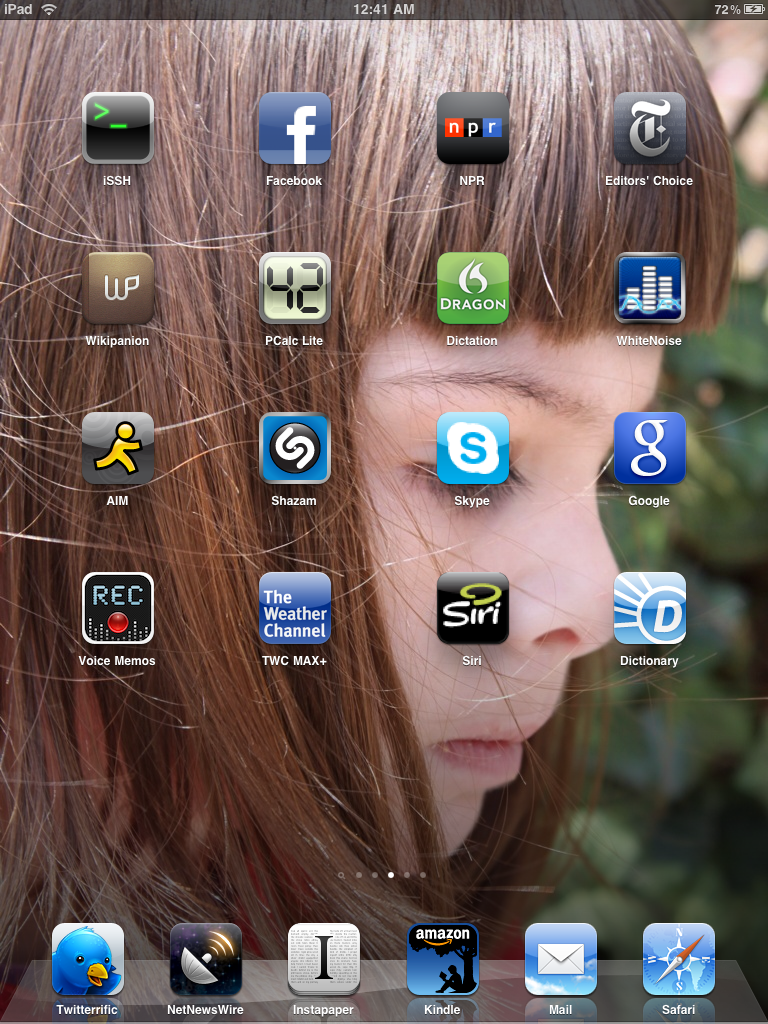Open Voice Memos recorder
Image resolution: width=768 pixels, height=1024 pixels.
point(118,608)
